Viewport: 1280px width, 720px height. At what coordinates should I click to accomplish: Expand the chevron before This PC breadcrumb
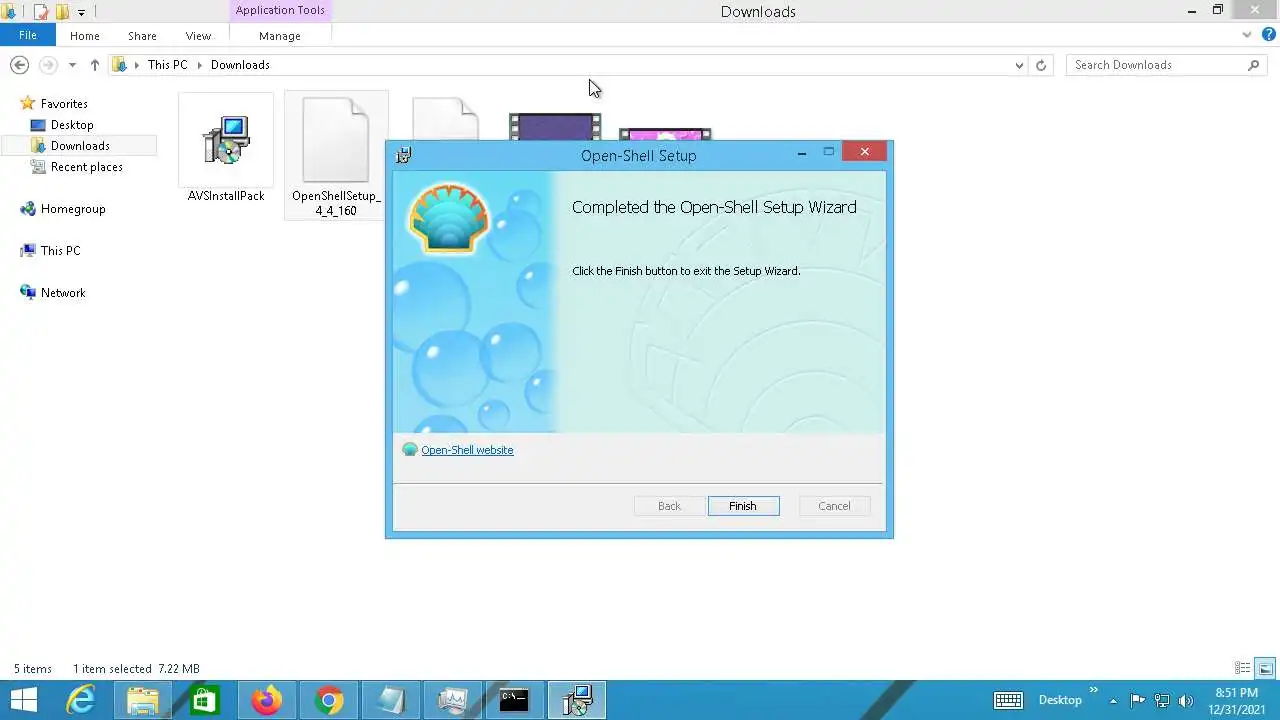[x=136, y=65]
